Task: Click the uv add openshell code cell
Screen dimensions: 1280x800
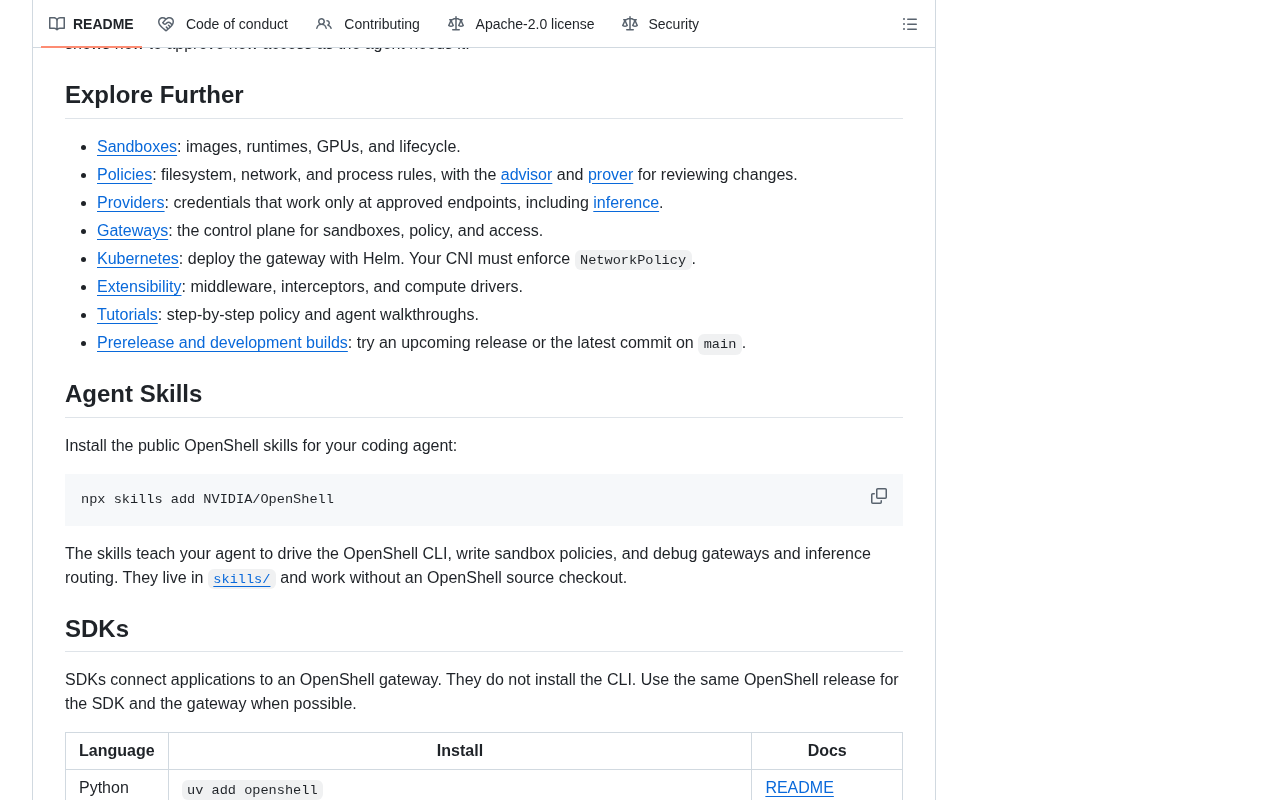Action: click(x=252, y=790)
